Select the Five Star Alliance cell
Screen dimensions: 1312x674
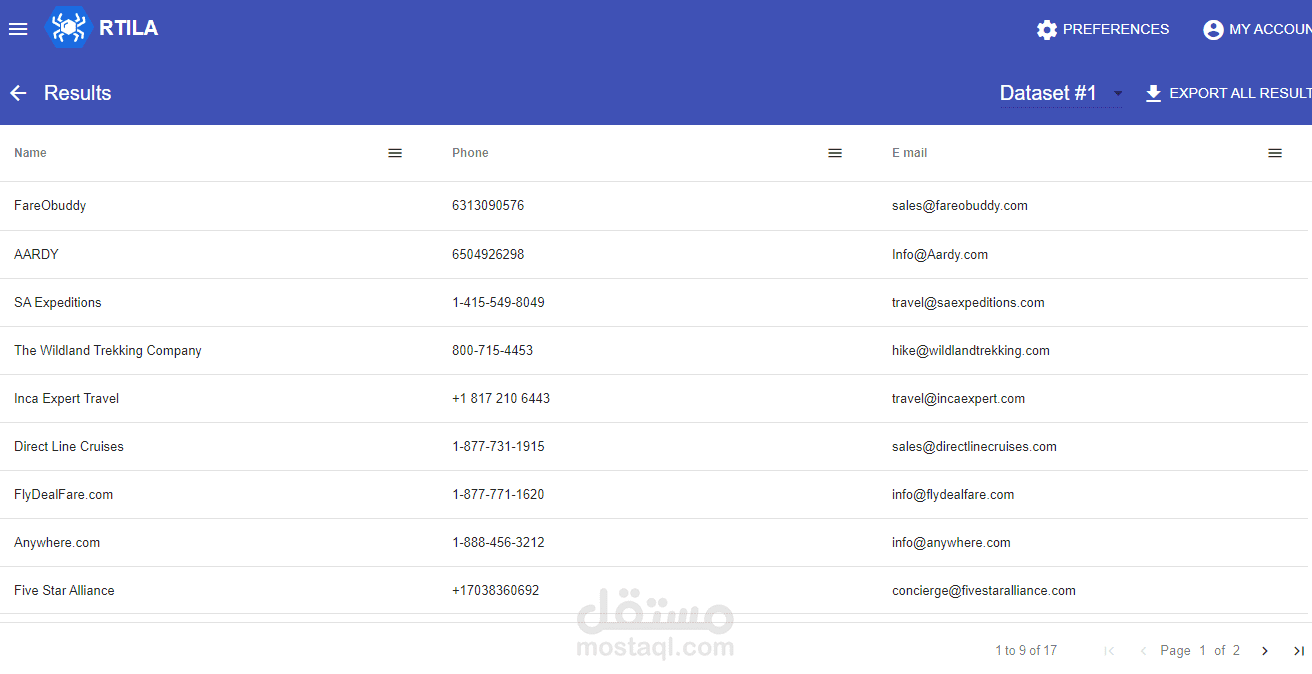click(64, 590)
